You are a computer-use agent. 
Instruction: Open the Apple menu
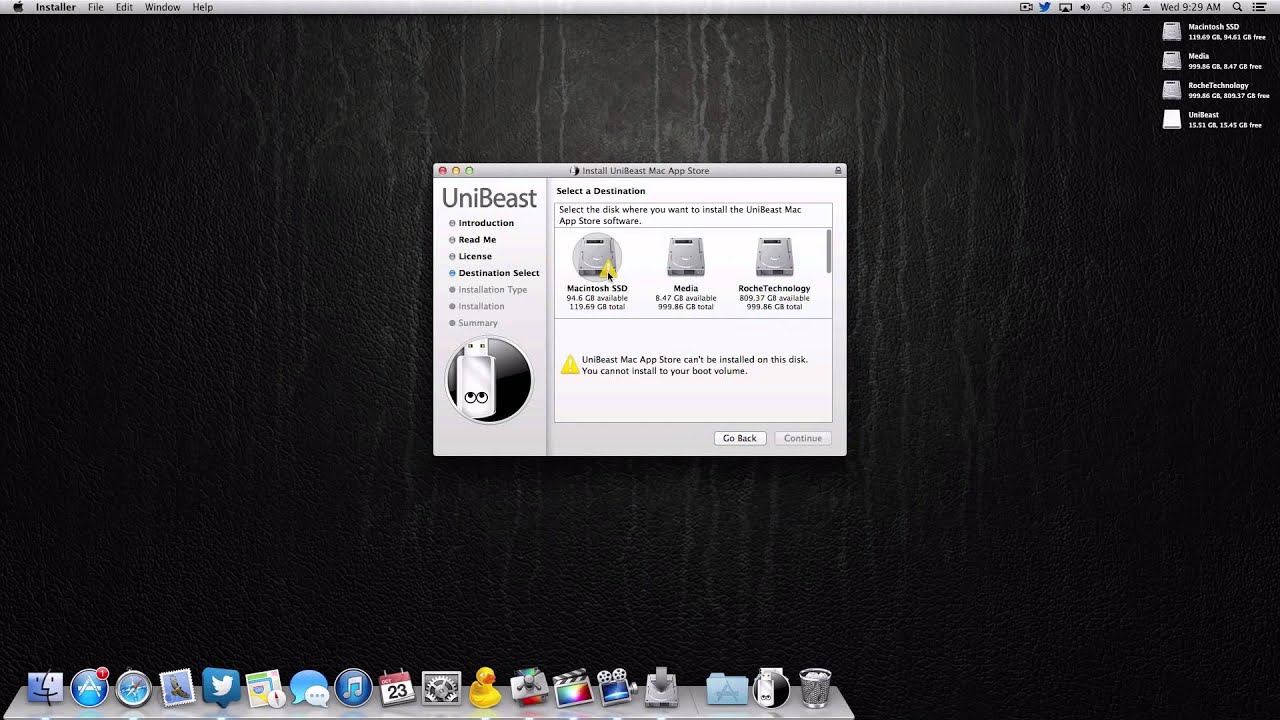(x=18, y=7)
